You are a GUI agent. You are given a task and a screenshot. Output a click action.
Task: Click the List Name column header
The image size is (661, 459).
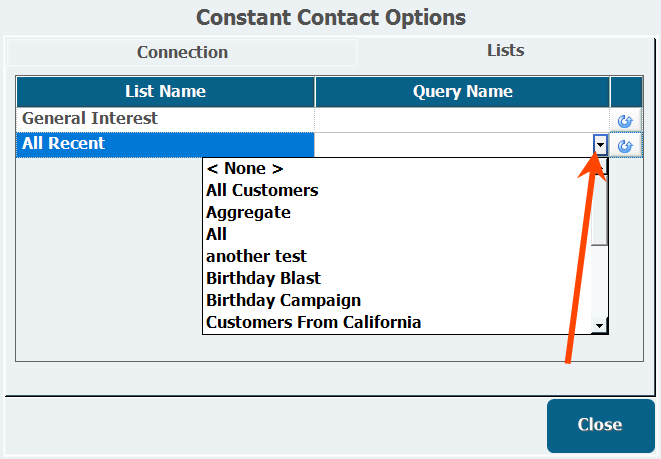pyautogui.click(x=165, y=92)
